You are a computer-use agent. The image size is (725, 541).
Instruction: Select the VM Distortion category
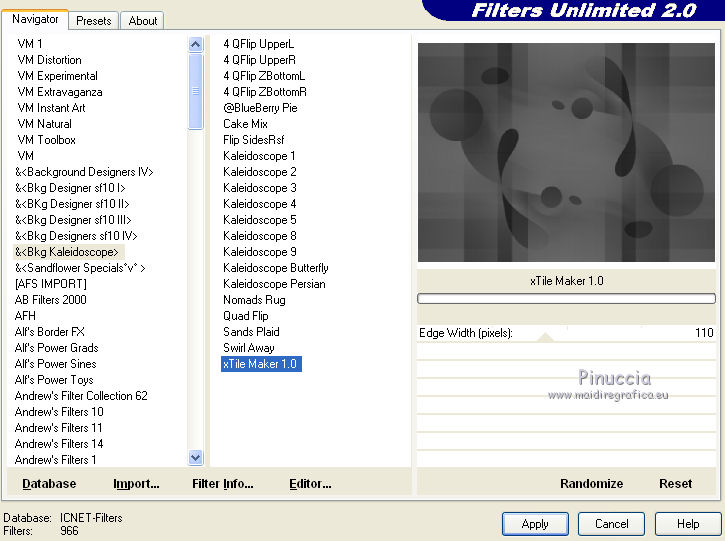click(49, 60)
